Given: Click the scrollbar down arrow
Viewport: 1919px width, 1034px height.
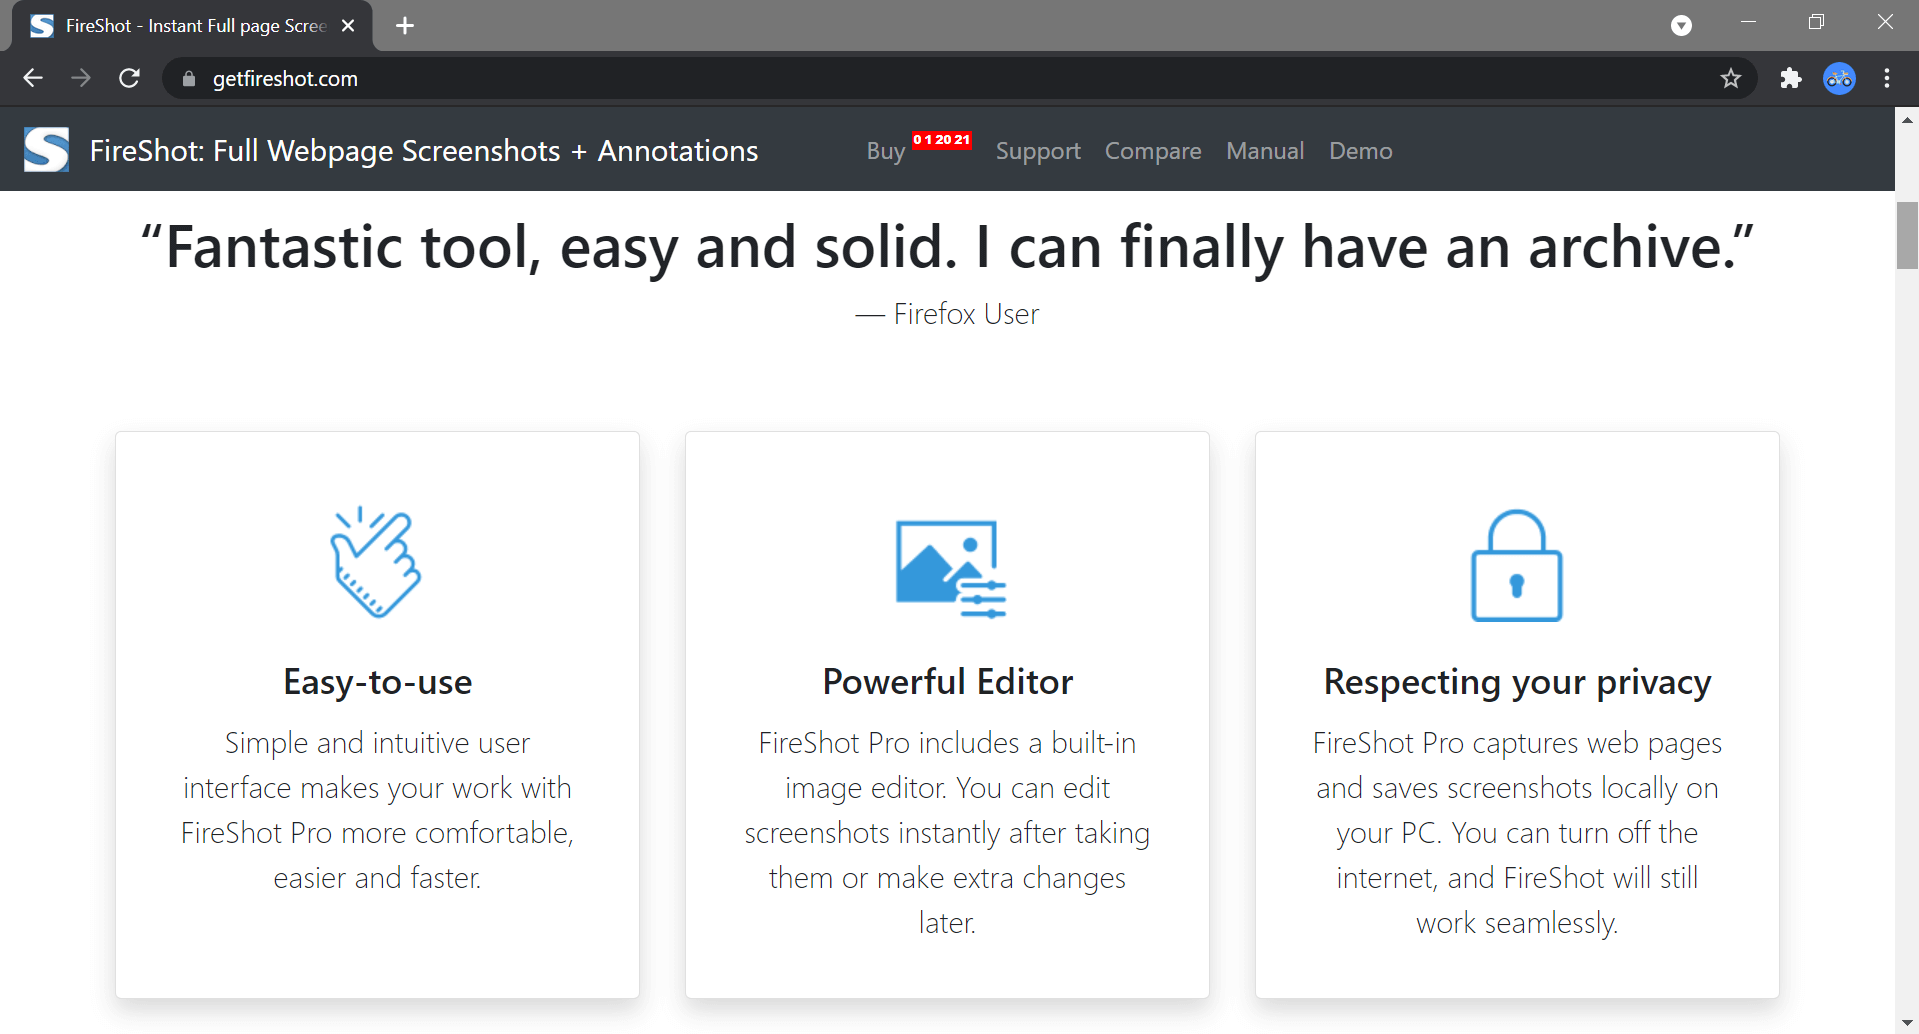Looking at the screenshot, I should coord(1907,1023).
